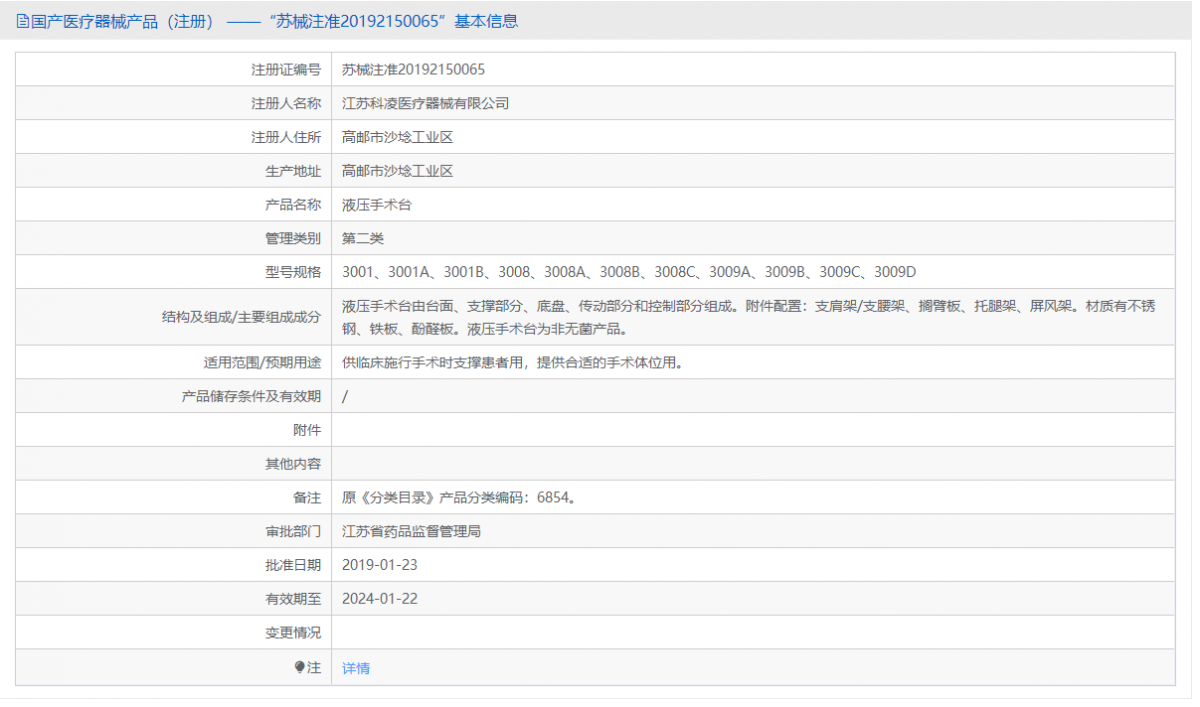Screen dimensions: 1200x707
Task: Select the slash value in 产品储存条件及有效期 row
Action: 345,396
